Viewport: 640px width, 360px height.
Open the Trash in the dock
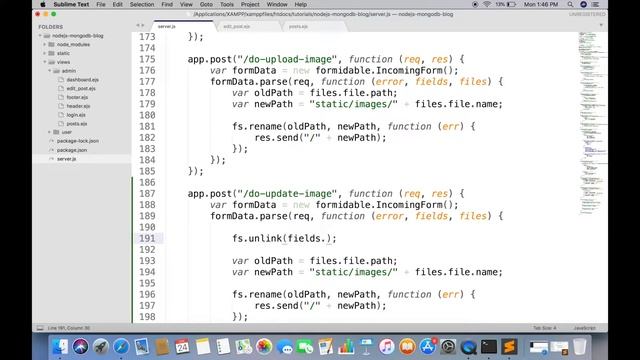pyautogui.click(x=580, y=347)
